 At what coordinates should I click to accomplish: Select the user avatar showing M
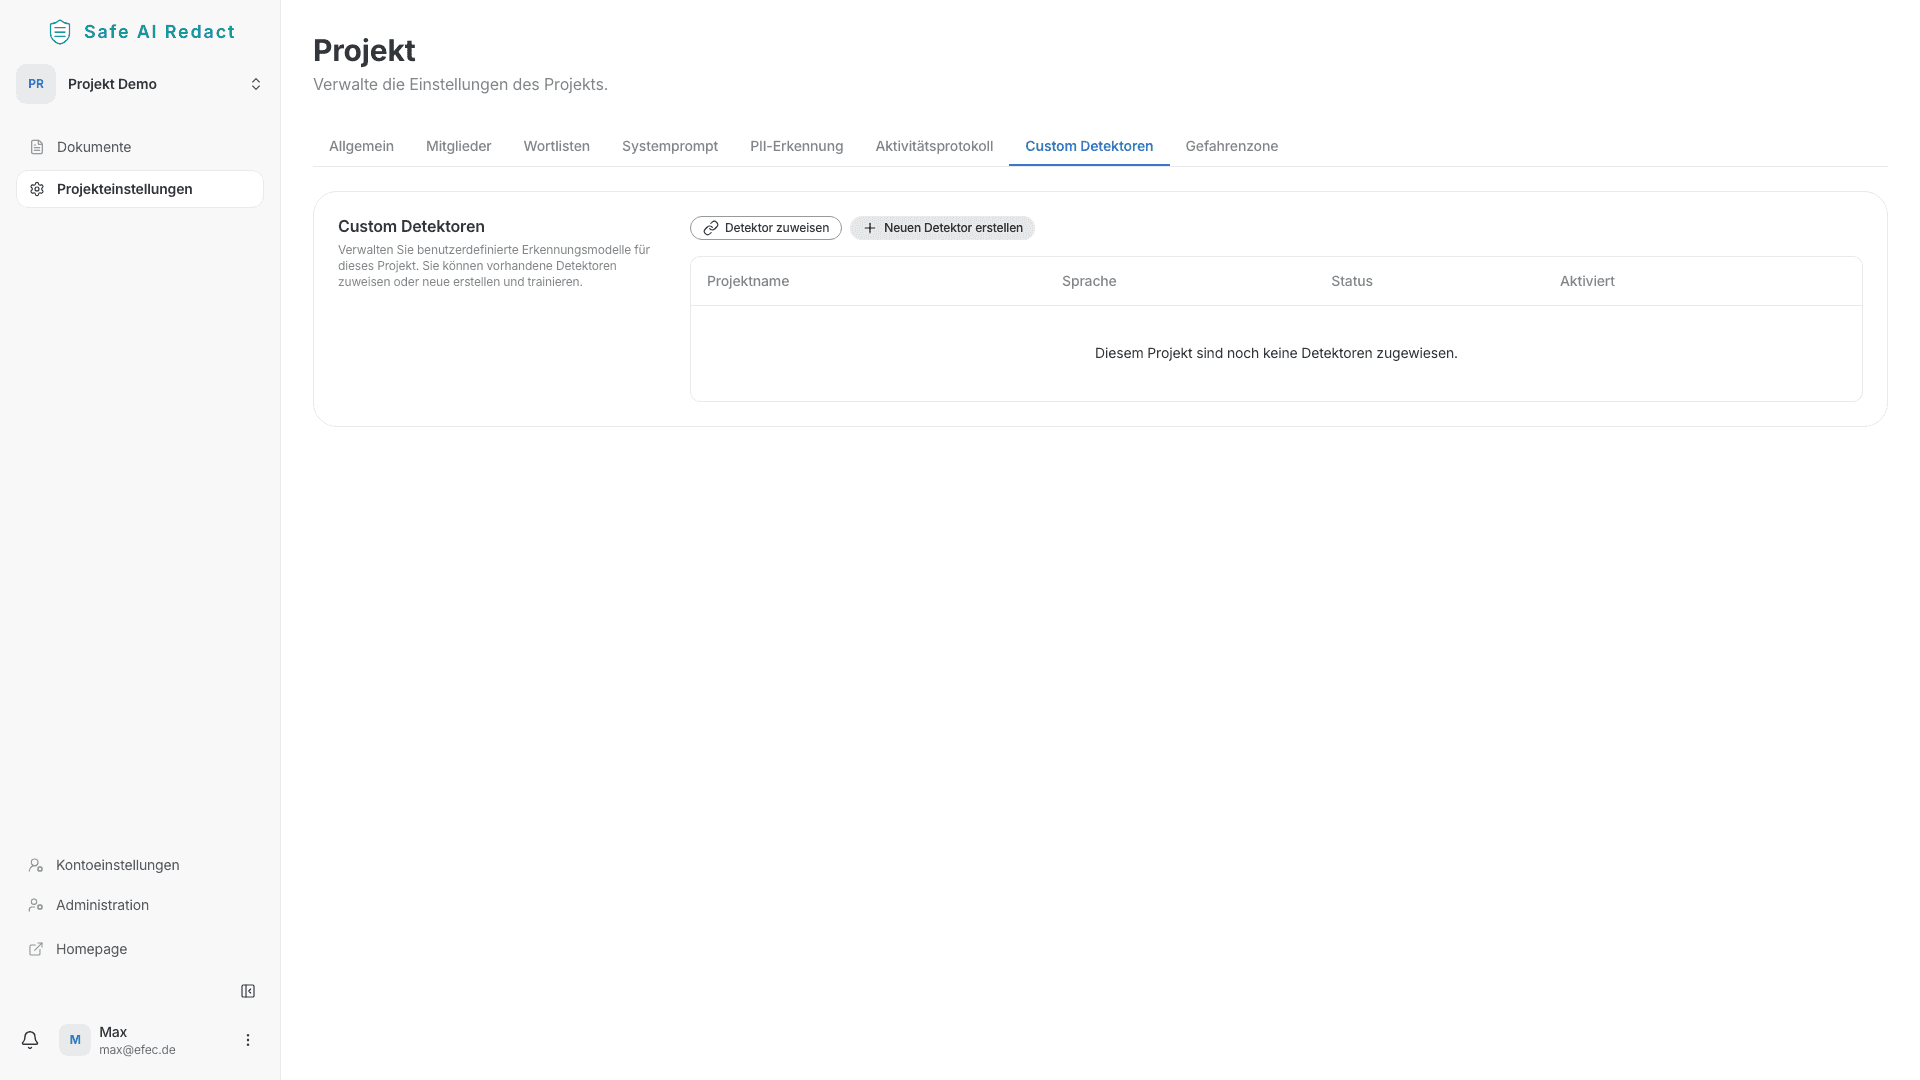pyautogui.click(x=74, y=1040)
